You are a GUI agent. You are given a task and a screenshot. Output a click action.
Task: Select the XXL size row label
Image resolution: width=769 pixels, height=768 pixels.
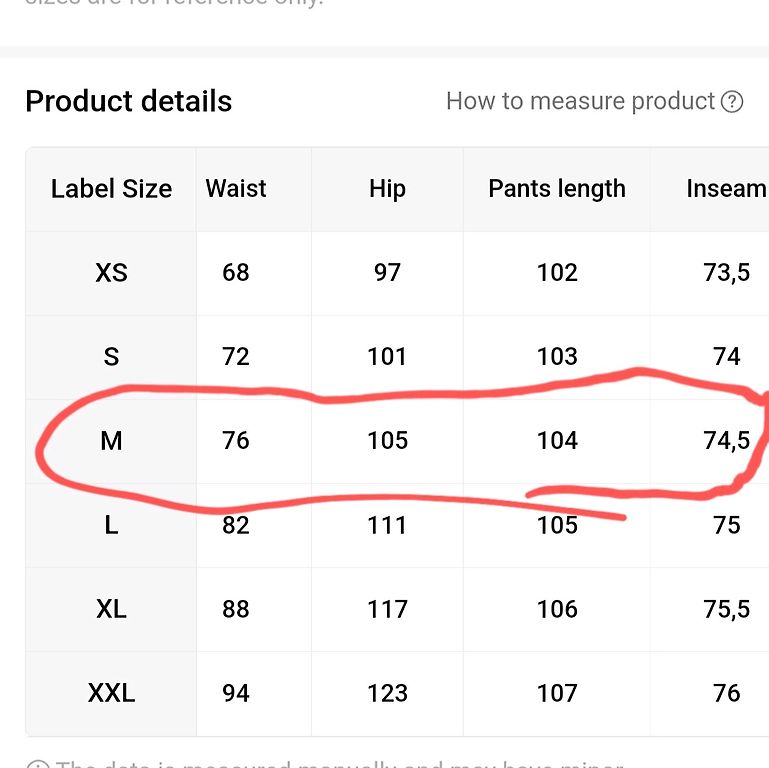click(x=111, y=693)
